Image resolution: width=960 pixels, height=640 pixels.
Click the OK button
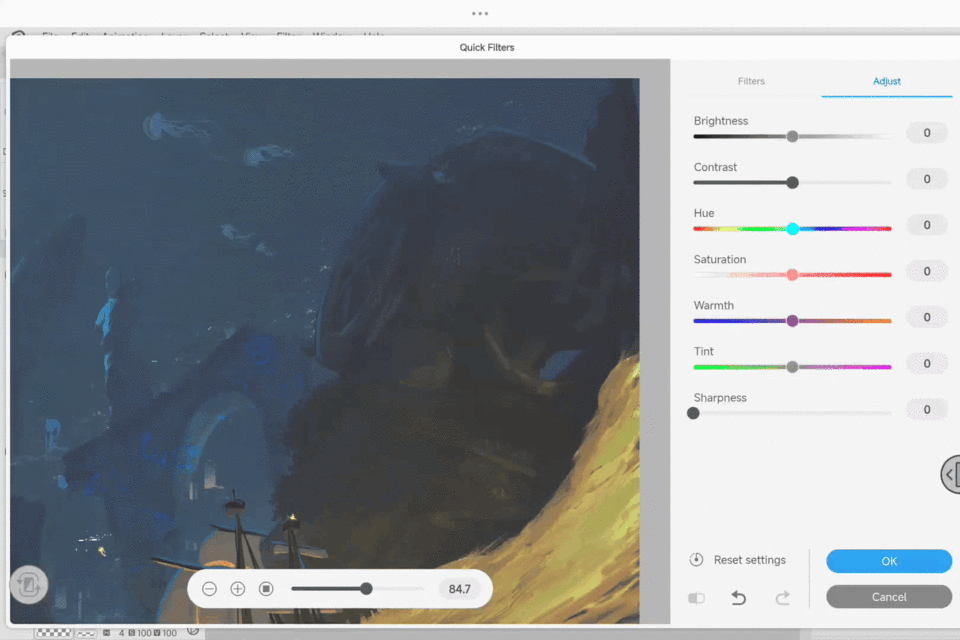click(889, 561)
